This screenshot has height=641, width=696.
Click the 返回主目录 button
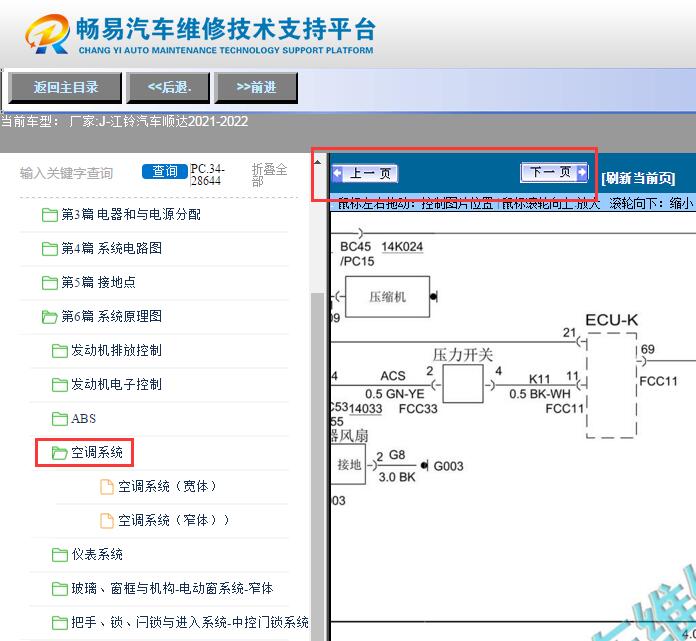tap(65, 87)
